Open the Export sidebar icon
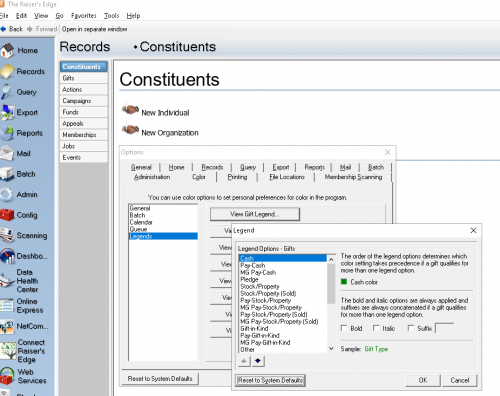The width and height of the screenshot is (500, 396). (7, 112)
